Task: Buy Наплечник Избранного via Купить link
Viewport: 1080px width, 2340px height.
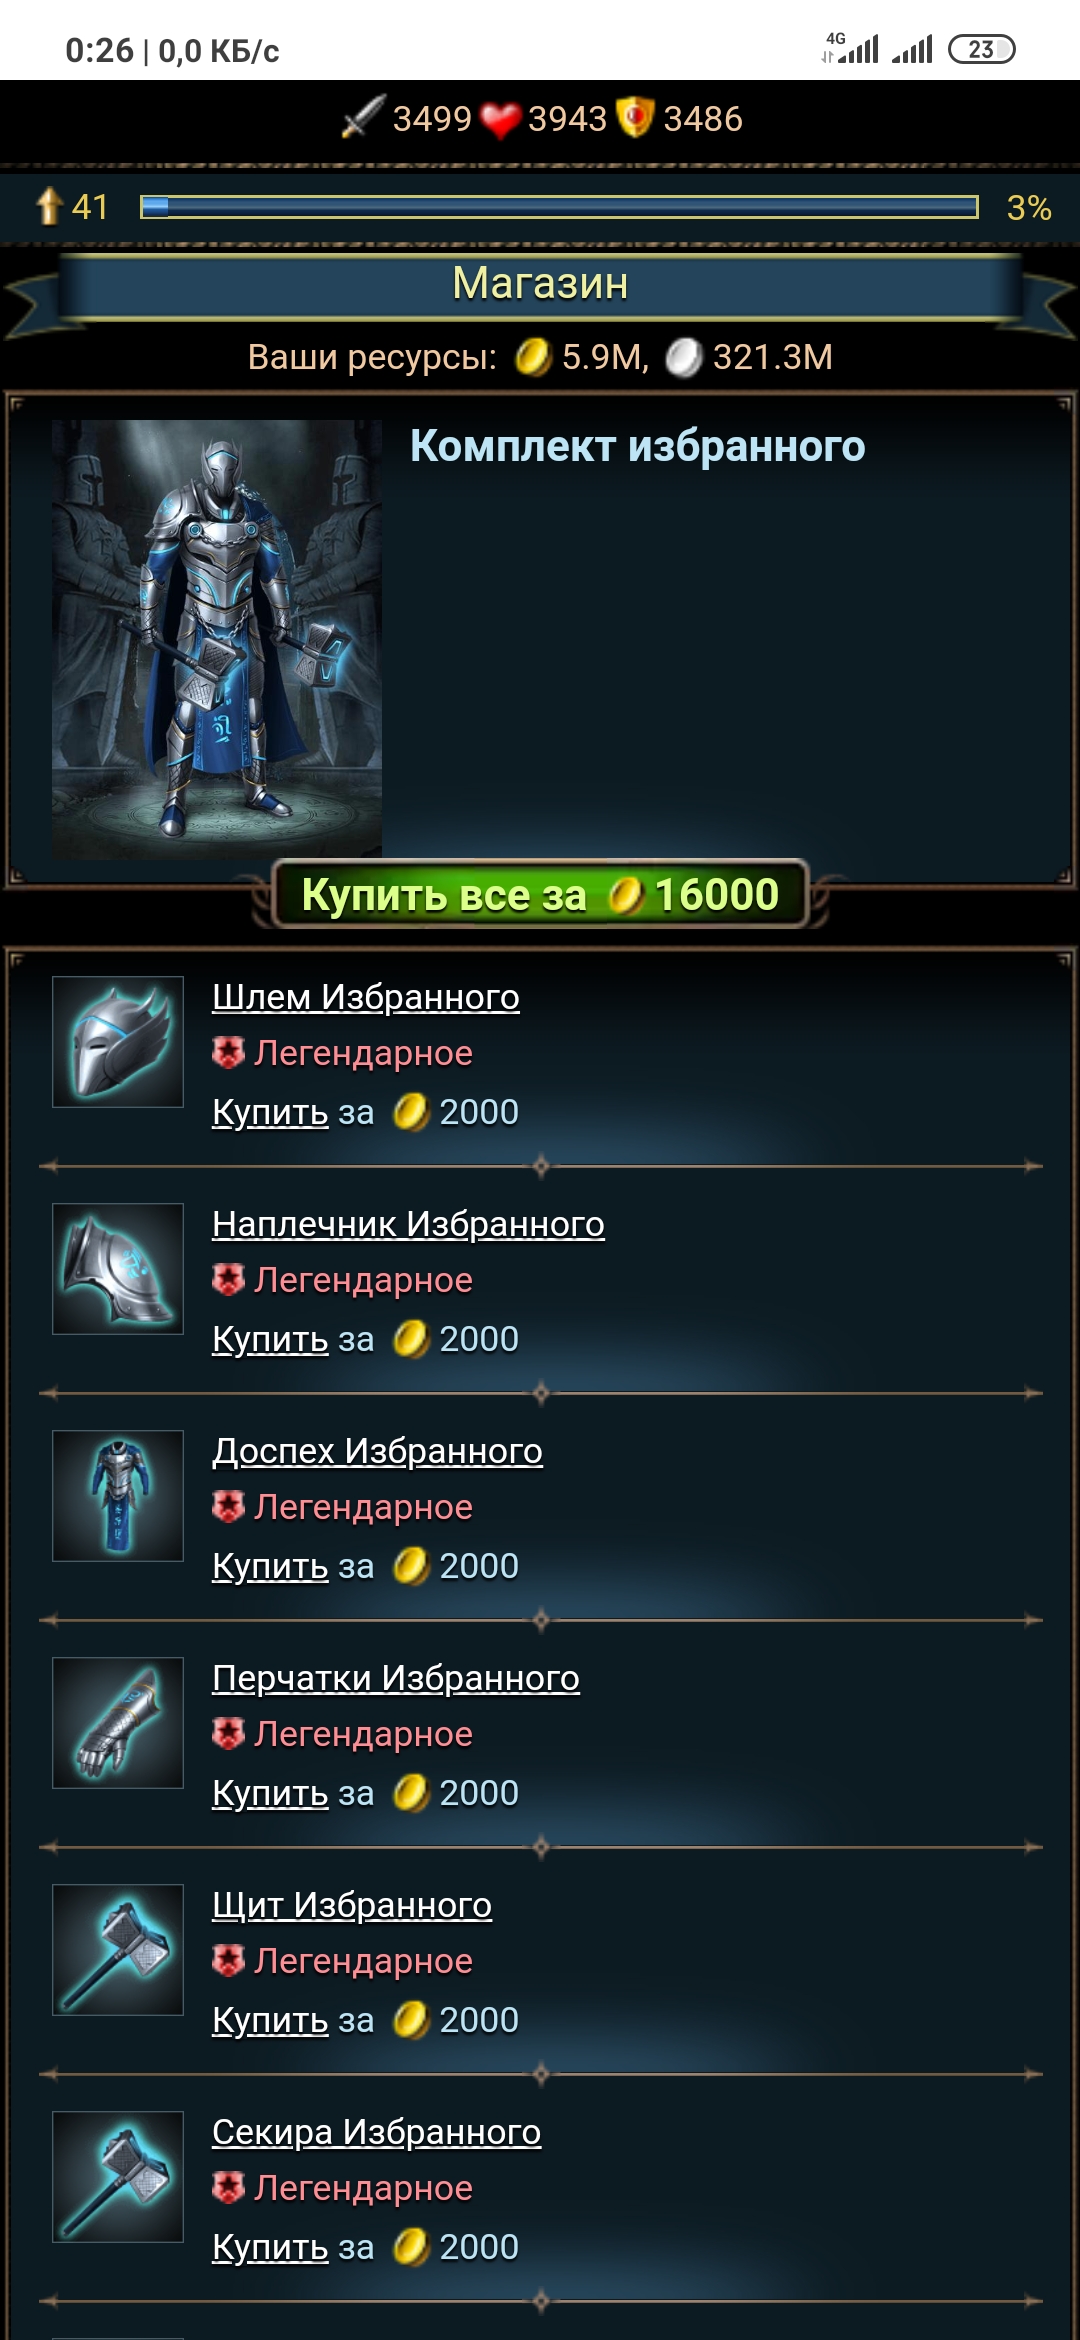Action: pos(270,1339)
